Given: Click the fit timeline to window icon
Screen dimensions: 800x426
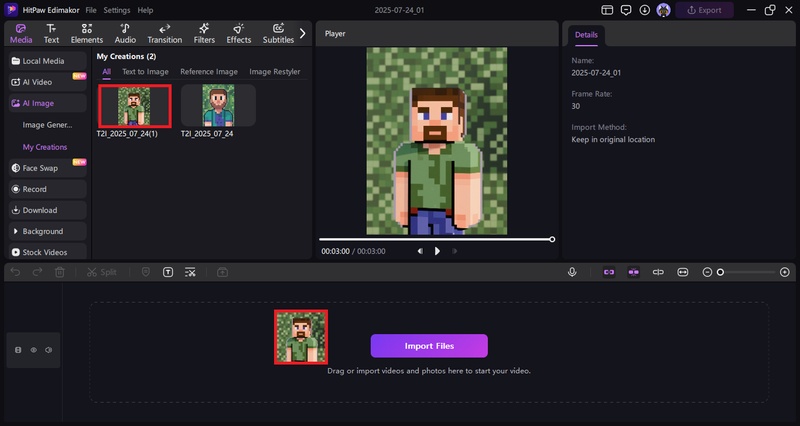Looking at the screenshot, I should point(683,272).
